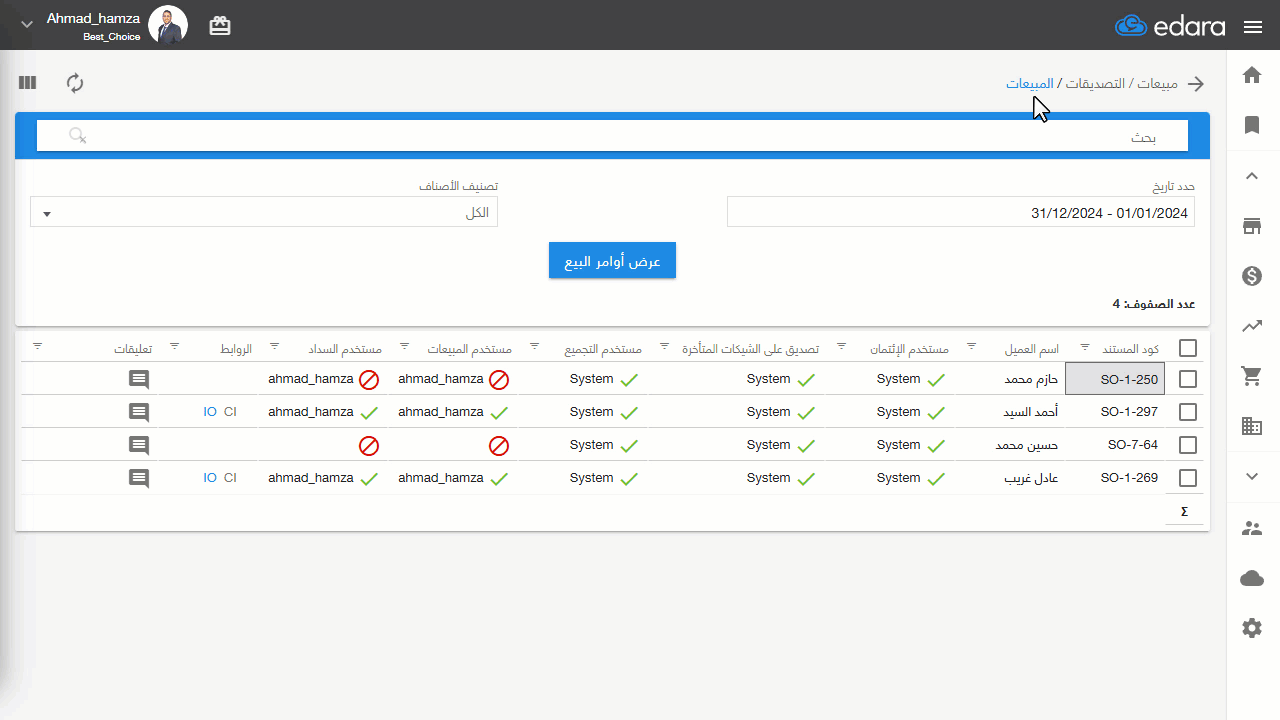Screen dimensions: 1280x720
Task: Open the store icon in the sidebar
Action: pyautogui.click(x=1252, y=226)
